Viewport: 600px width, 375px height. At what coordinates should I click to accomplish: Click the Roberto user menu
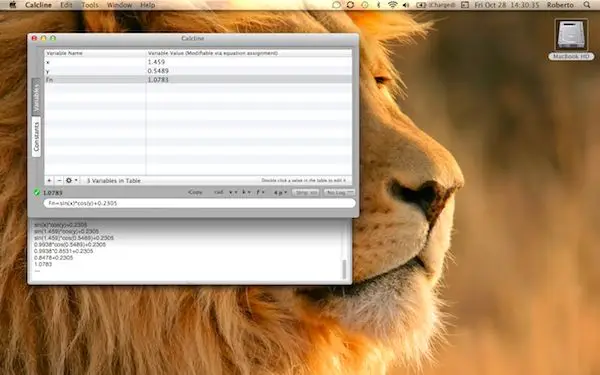coord(560,5)
